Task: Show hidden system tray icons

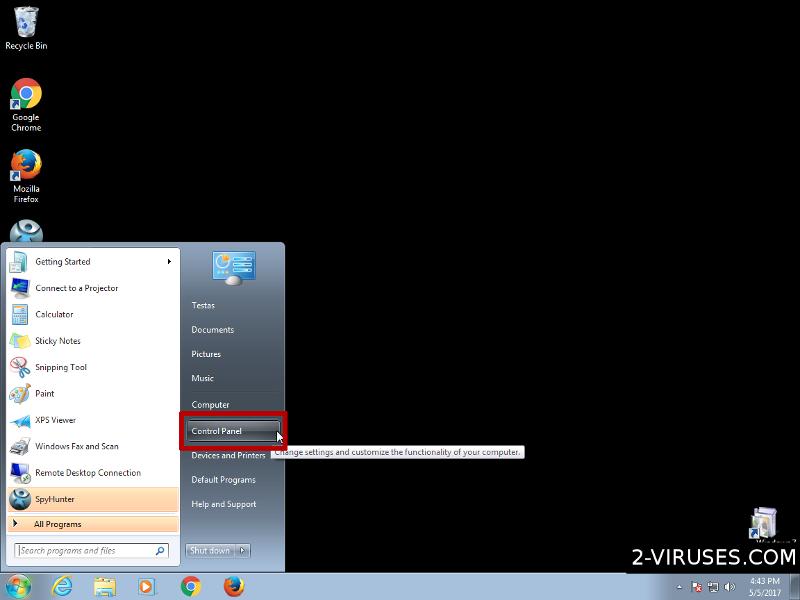Action: (x=680, y=587)
